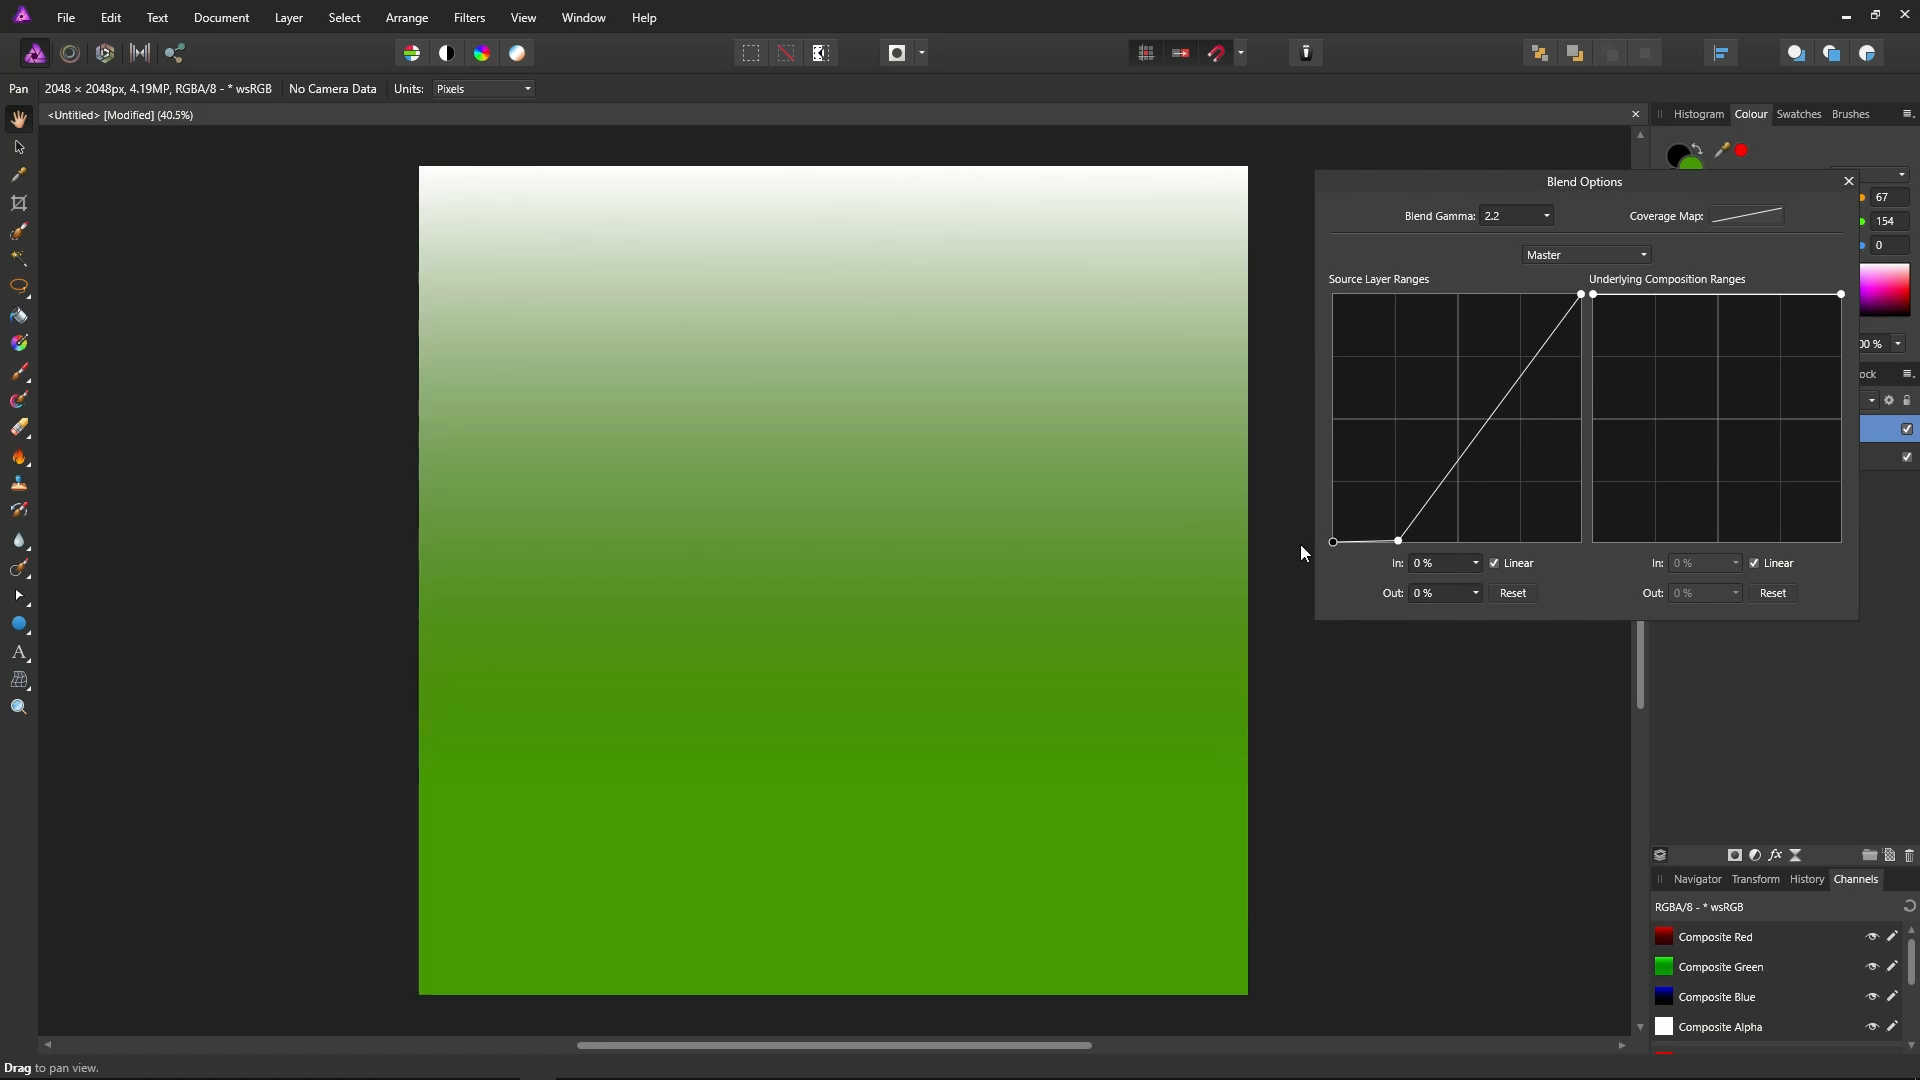Image resolution: width=1920 pixels, height=1080 pixels.
Task: Open the Units Pixels dropdown
Action: tap(484, 89)
